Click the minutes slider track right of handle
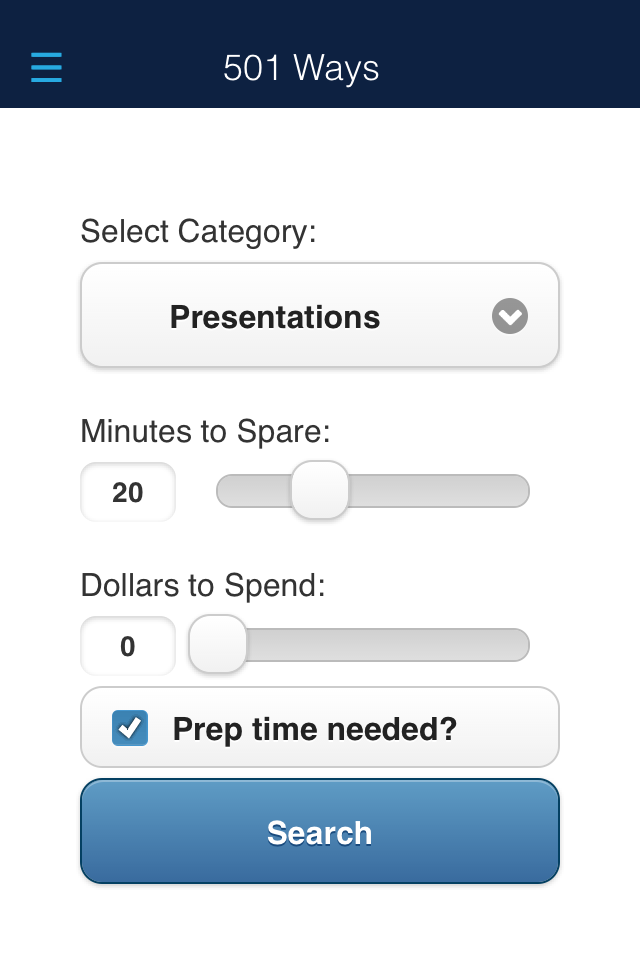The width and height of the screenshot is (640, 960). coord(439,490)
